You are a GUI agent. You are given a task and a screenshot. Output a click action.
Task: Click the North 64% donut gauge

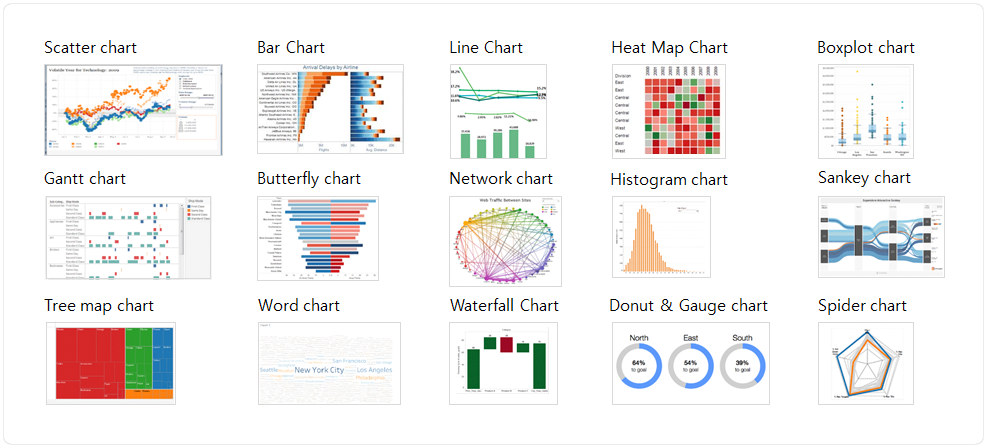pyautogui.click(x=639, y=366)
